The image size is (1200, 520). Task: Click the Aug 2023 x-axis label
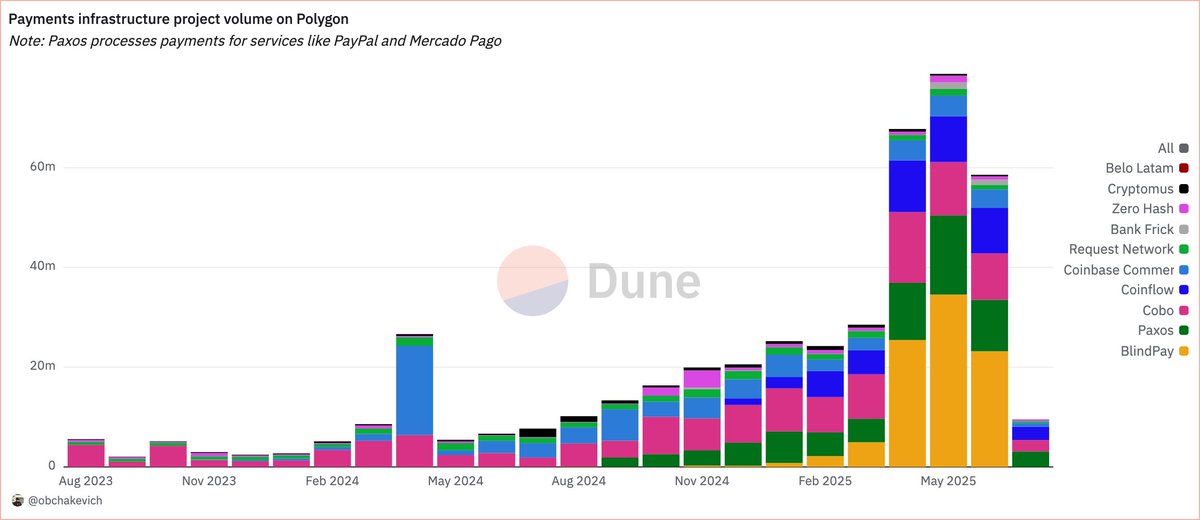86,482
